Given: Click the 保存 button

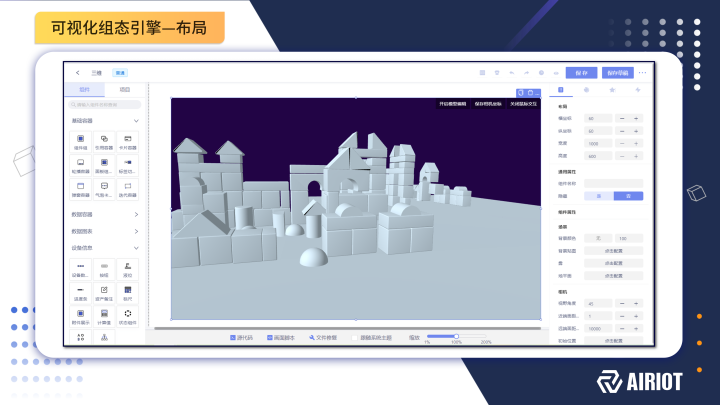Looking at the screenshot, I should point(581,73).
